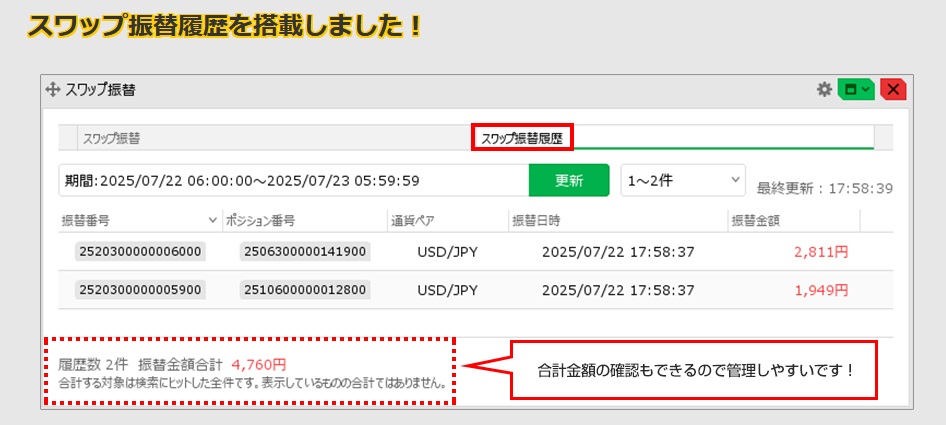The height and width of the screenshot is (425, 946).
Task: Click the 2,811円 amount cell
Action: [x=822, y=252]
